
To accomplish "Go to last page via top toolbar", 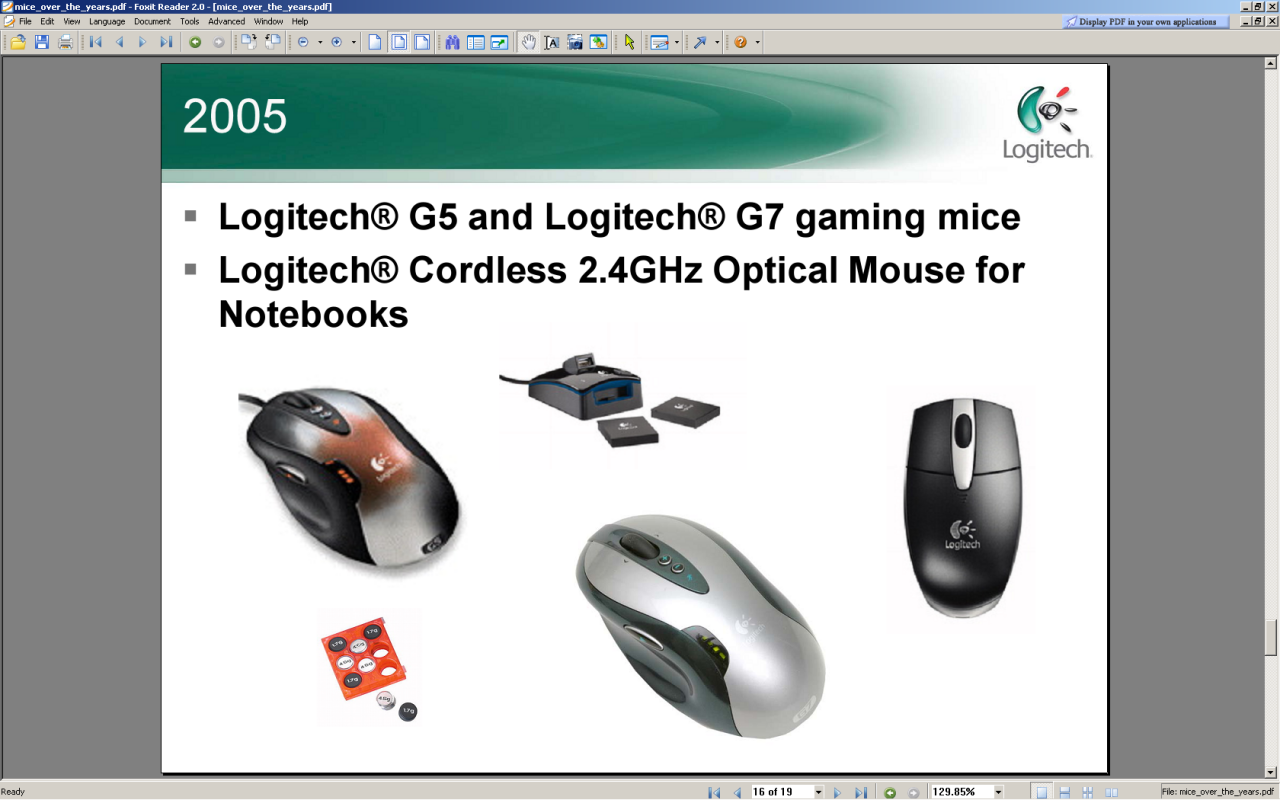I will (166, 42).
